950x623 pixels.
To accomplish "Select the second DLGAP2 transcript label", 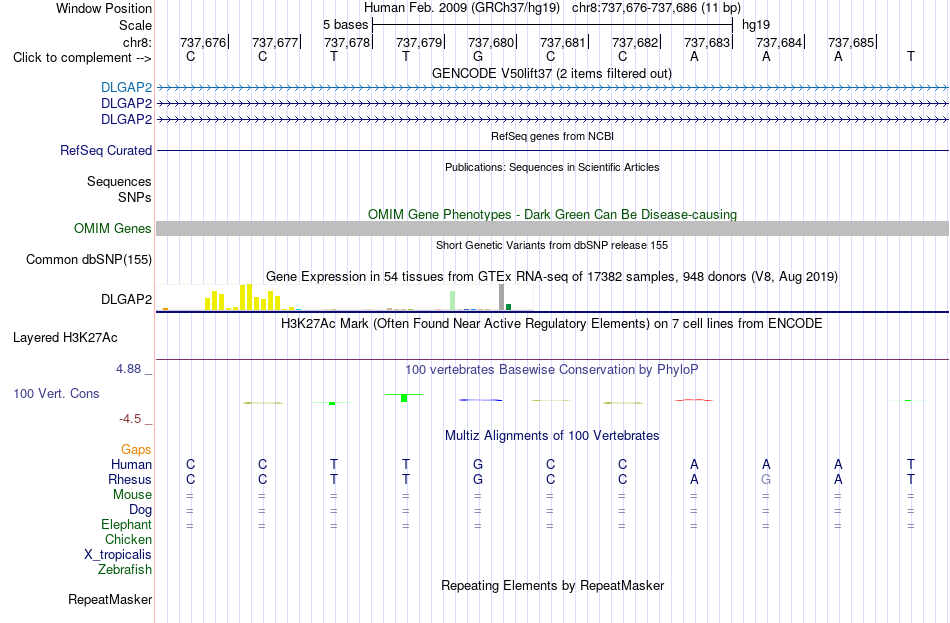I will point(126,104).
